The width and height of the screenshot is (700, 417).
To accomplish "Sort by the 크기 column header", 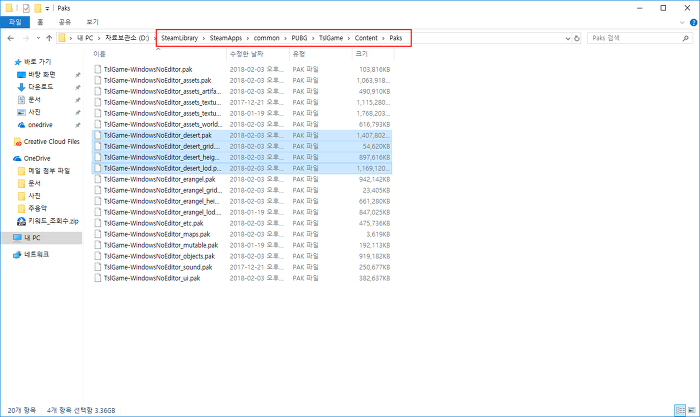I will coord(373,54).
